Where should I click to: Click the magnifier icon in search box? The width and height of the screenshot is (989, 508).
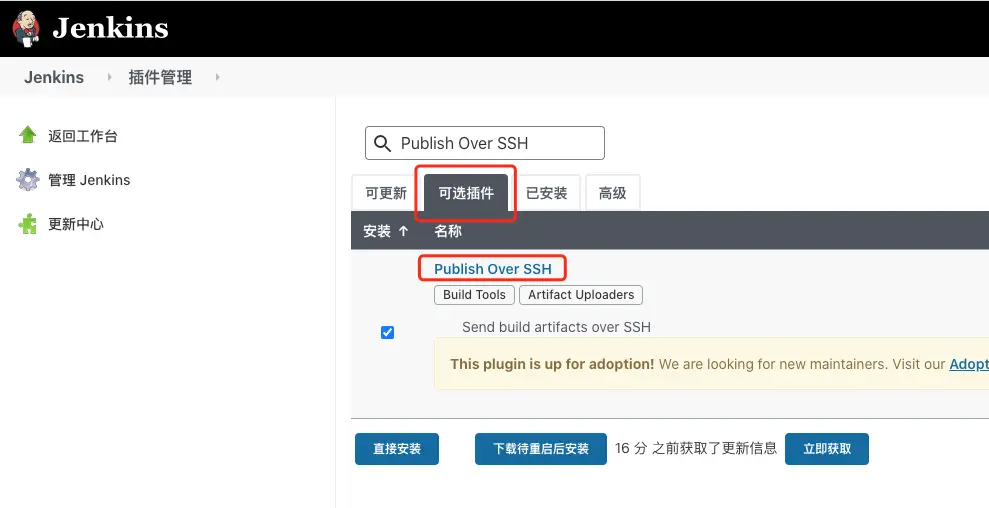382,143
